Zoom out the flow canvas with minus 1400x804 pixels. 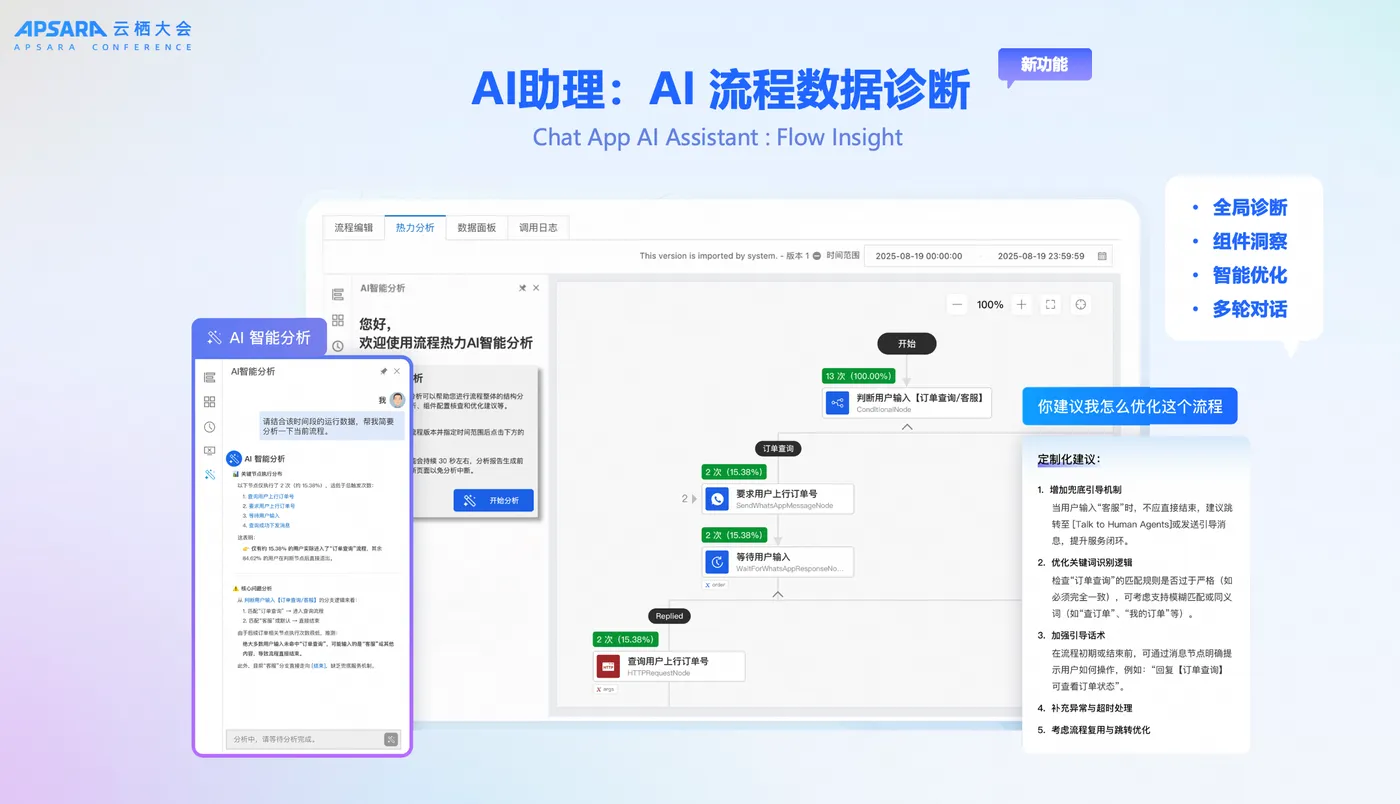pos(957,304)
